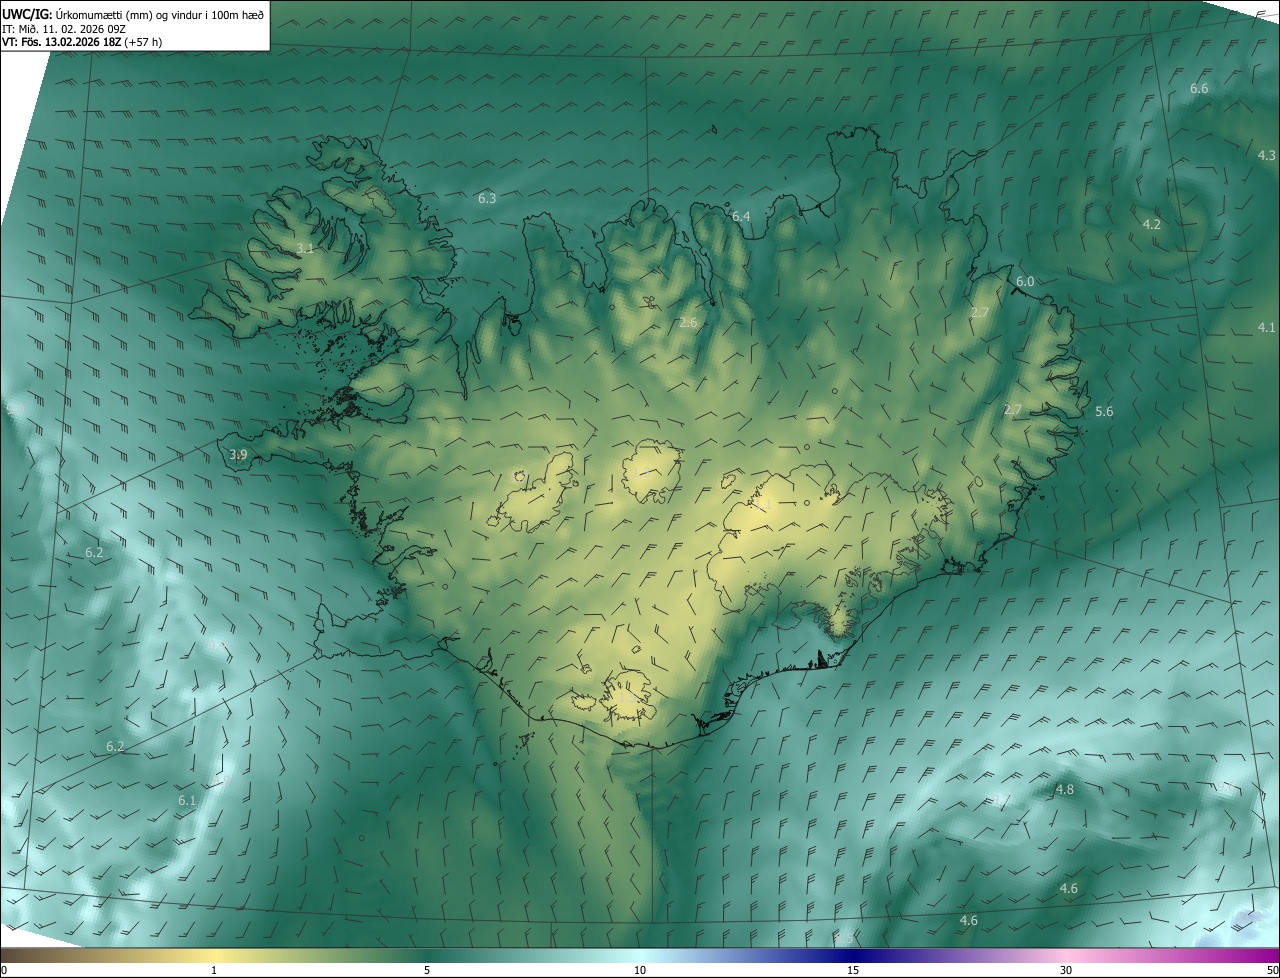
Task: Click the precipitable water colour scale bar
Action: (640, 956)
